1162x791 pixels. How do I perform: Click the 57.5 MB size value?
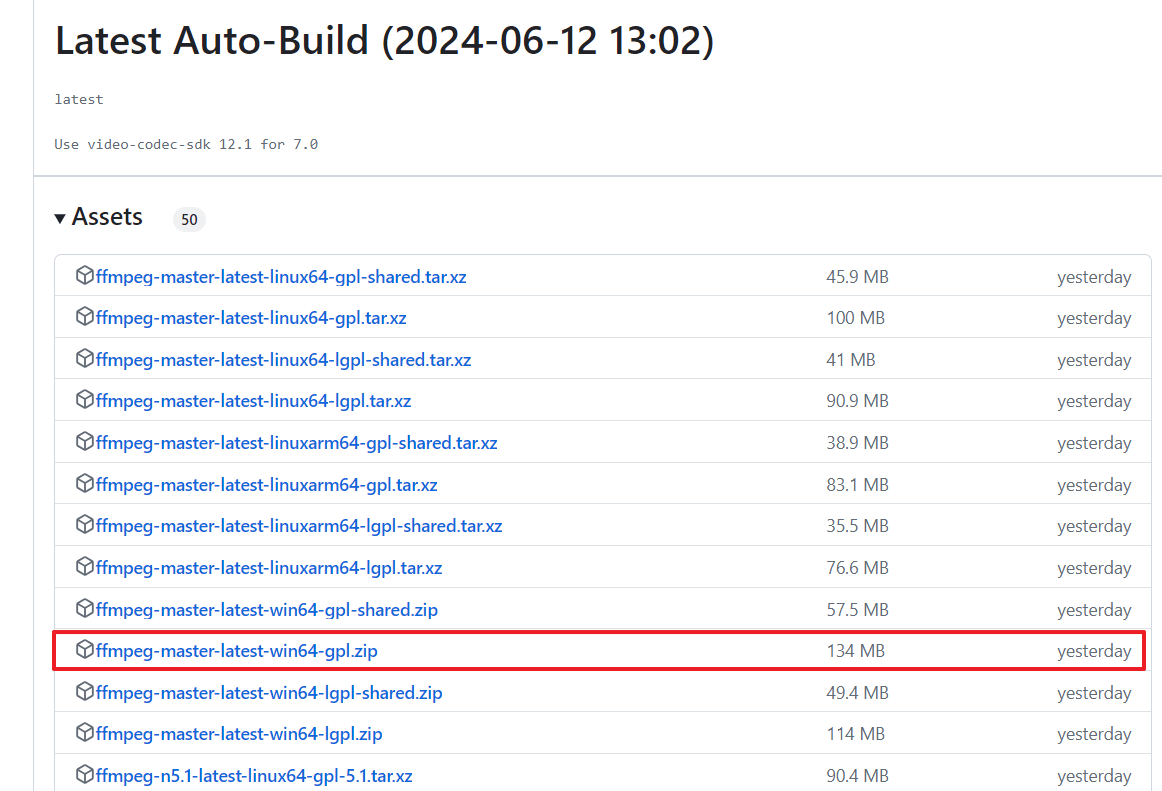point(857,609)
